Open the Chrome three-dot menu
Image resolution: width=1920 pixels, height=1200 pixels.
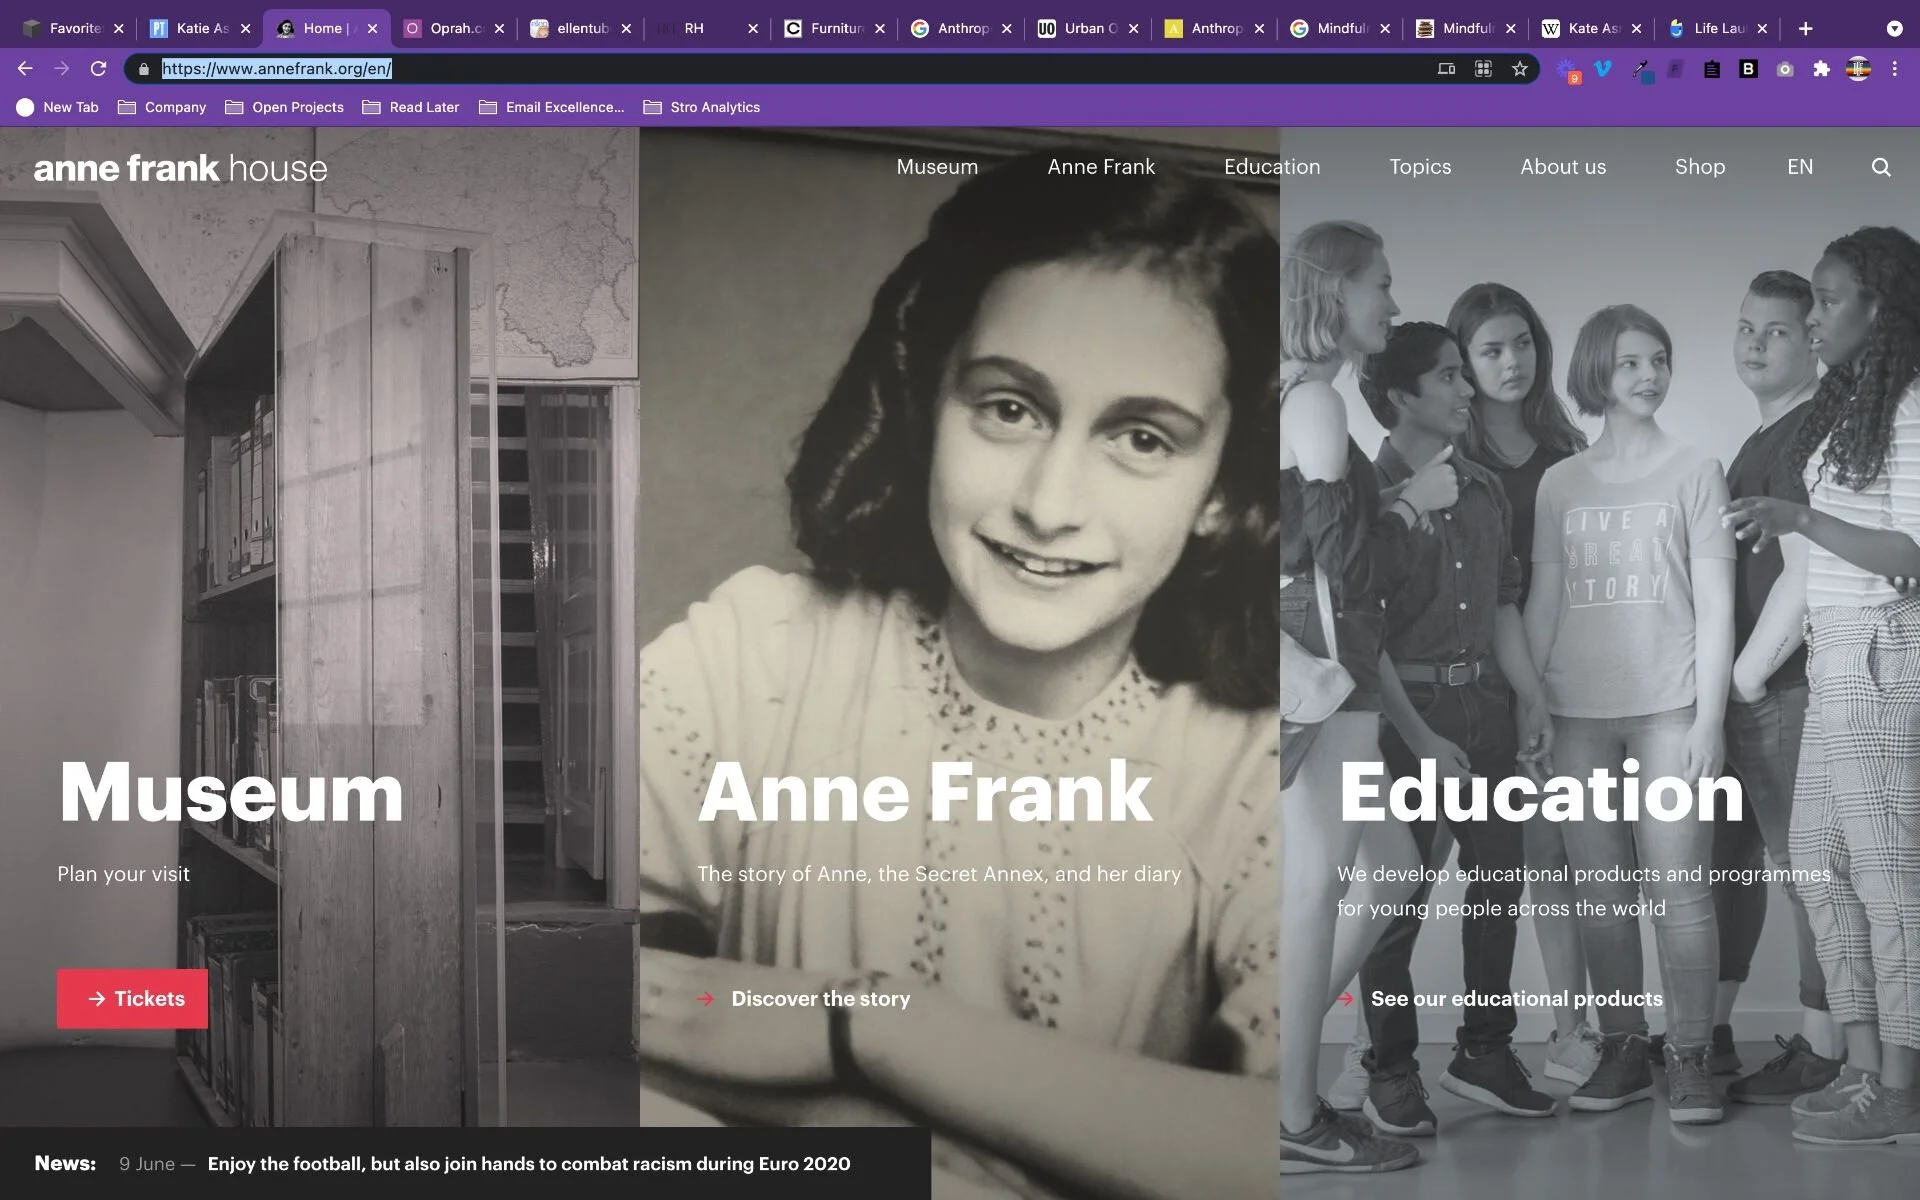coord(1894,69)
